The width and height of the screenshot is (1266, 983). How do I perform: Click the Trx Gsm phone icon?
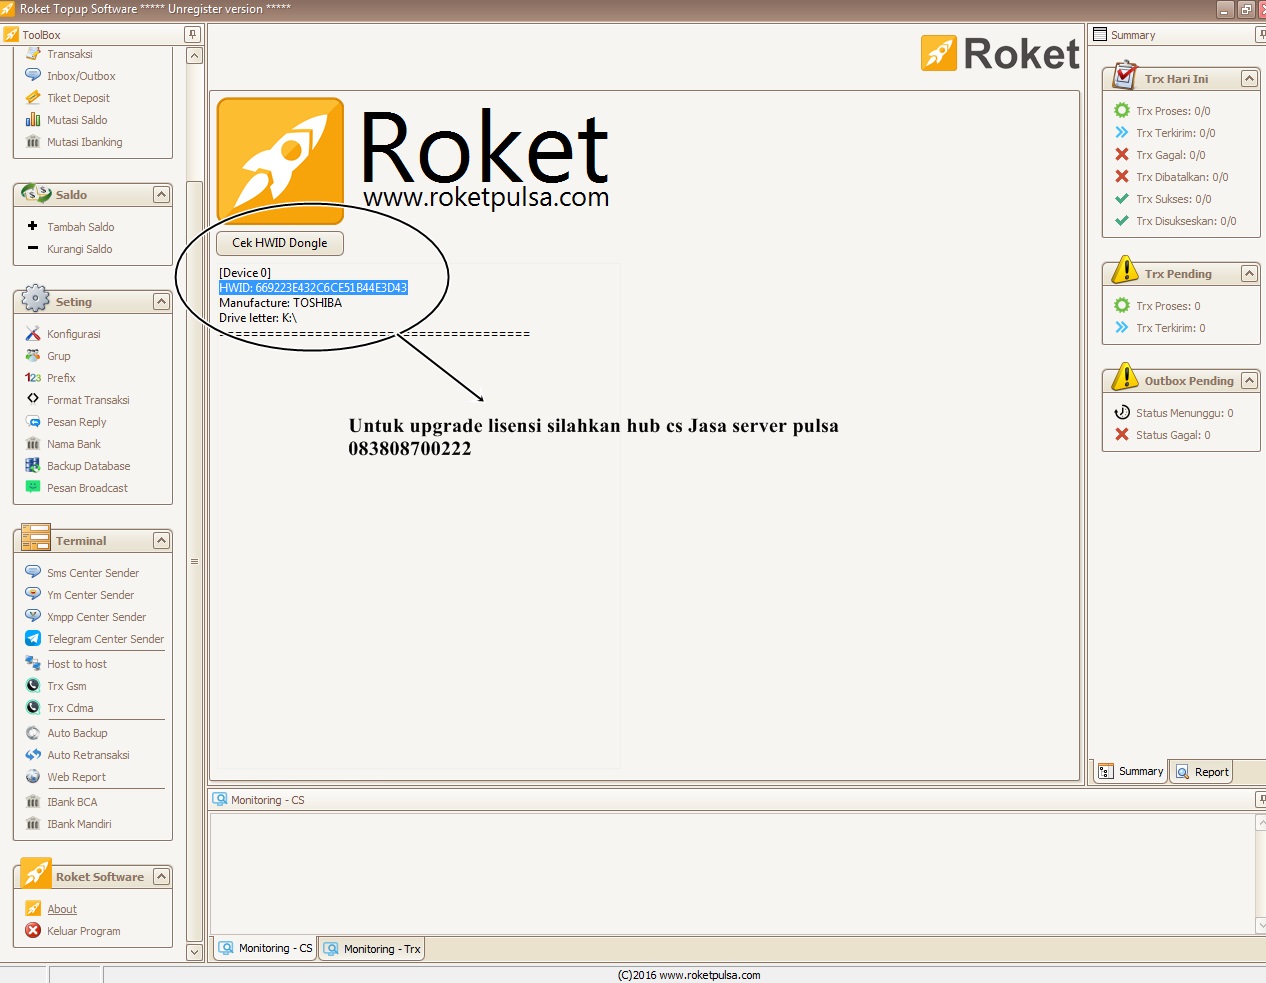pyautogui.click(x=33, y=685)
